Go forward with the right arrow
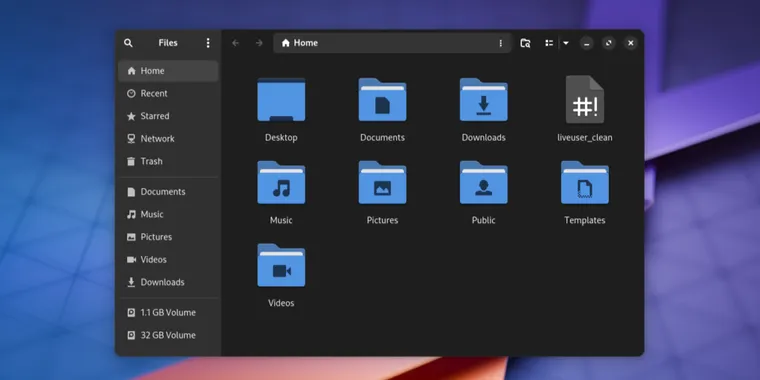This screenshot has height=380, width=760. 259,43
